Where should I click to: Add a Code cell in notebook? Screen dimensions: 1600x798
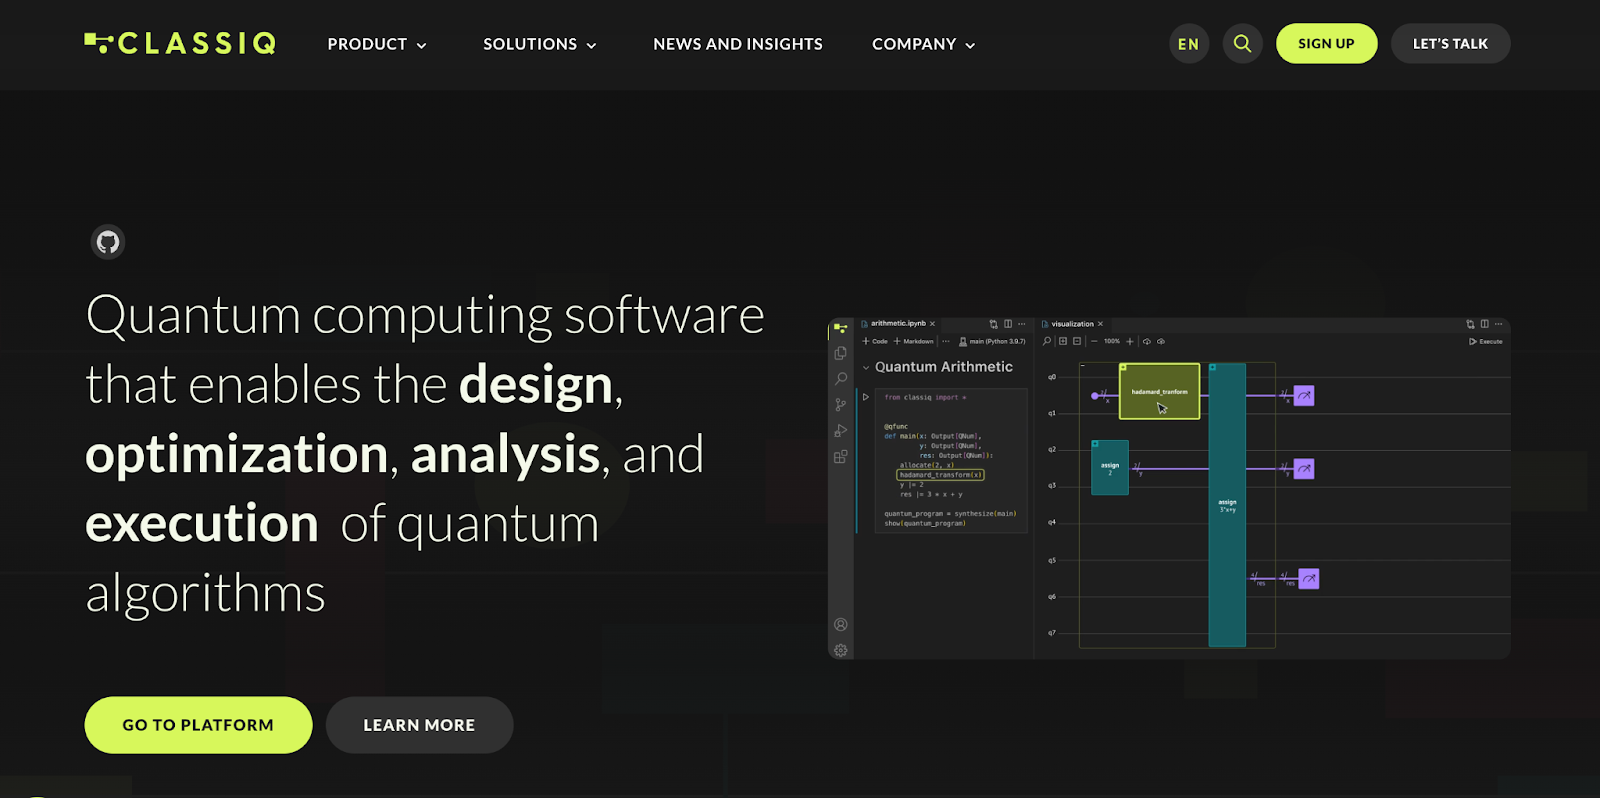tap(875, 341)
